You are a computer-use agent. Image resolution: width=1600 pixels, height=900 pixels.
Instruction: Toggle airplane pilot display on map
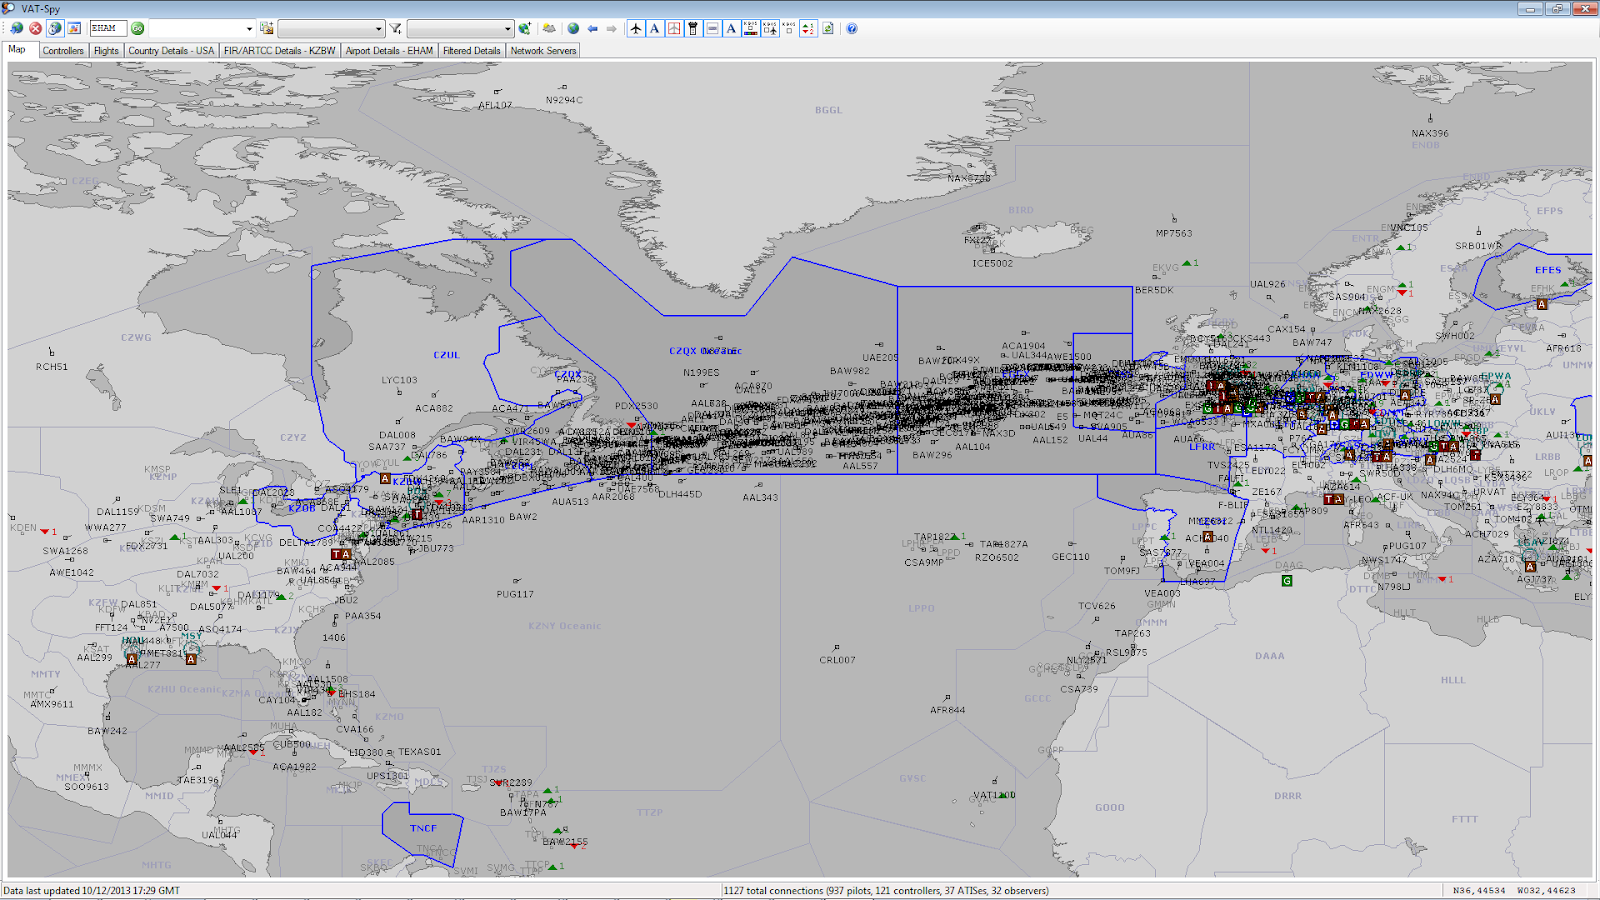(x=636, y=29)
